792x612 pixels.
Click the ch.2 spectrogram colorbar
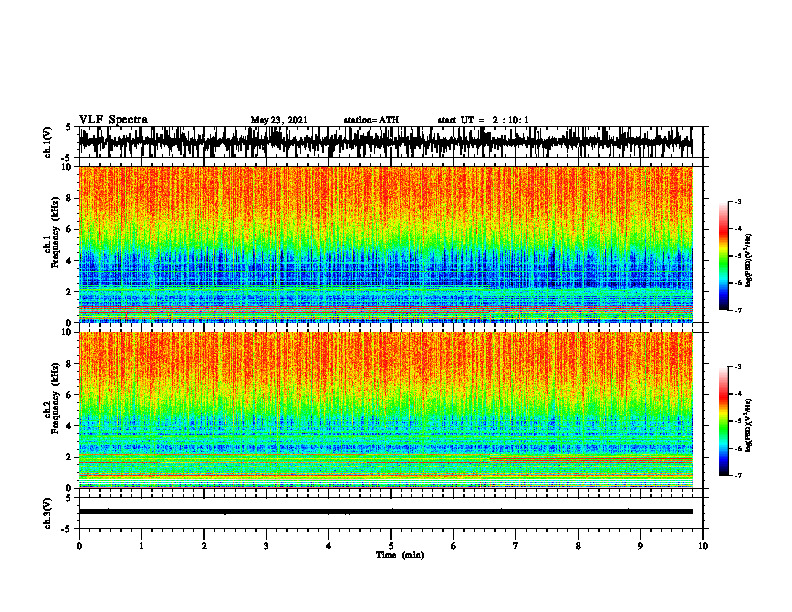click(723, 421)
